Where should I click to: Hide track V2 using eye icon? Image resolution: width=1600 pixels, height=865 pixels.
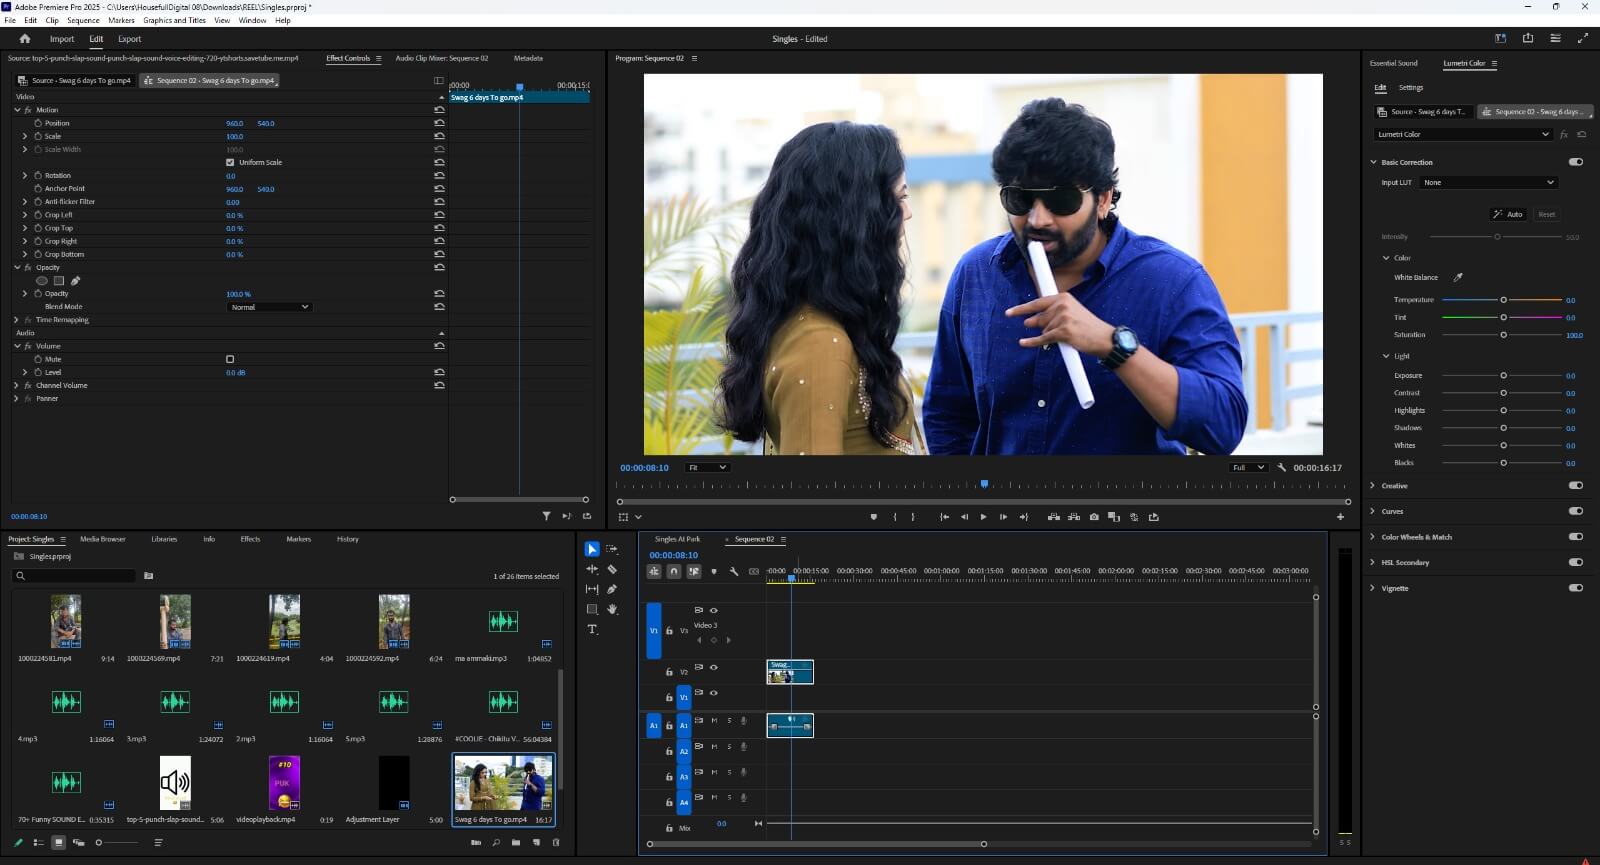click(713, 667)
